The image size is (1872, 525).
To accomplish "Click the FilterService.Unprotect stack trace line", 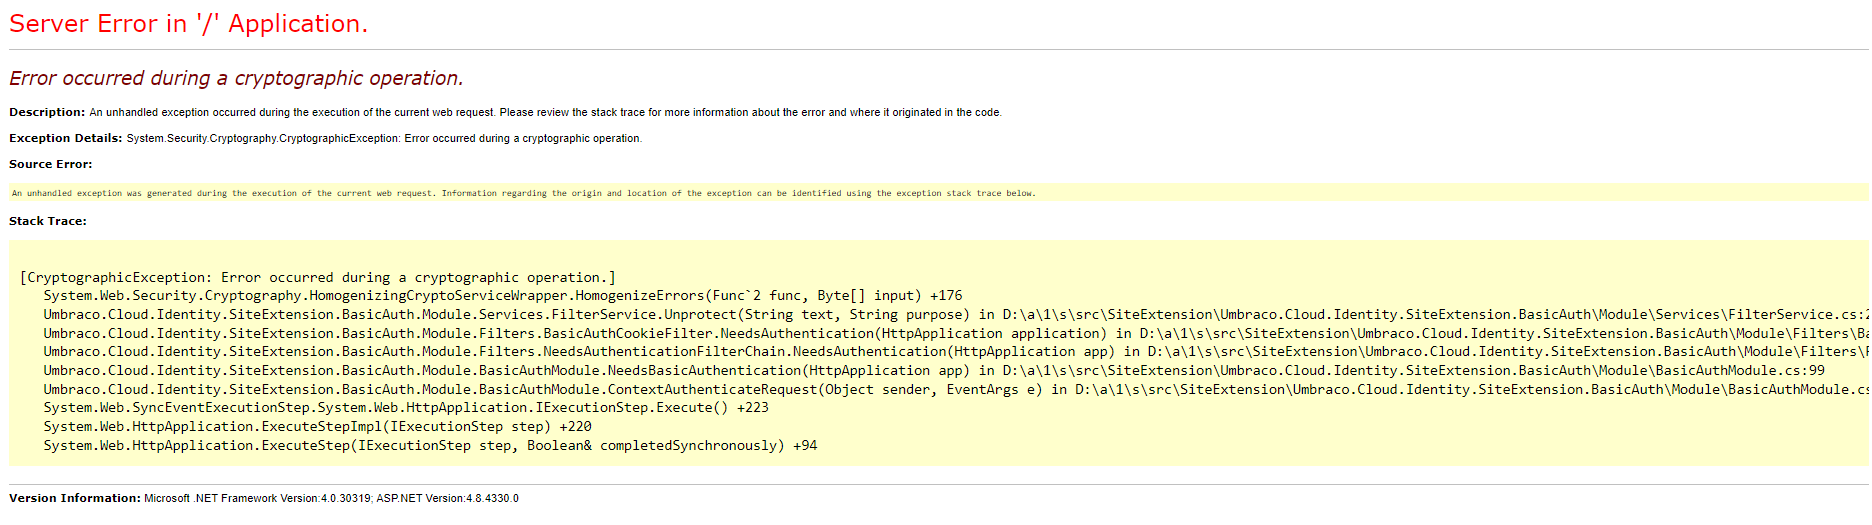I will [x=955, y=315].
